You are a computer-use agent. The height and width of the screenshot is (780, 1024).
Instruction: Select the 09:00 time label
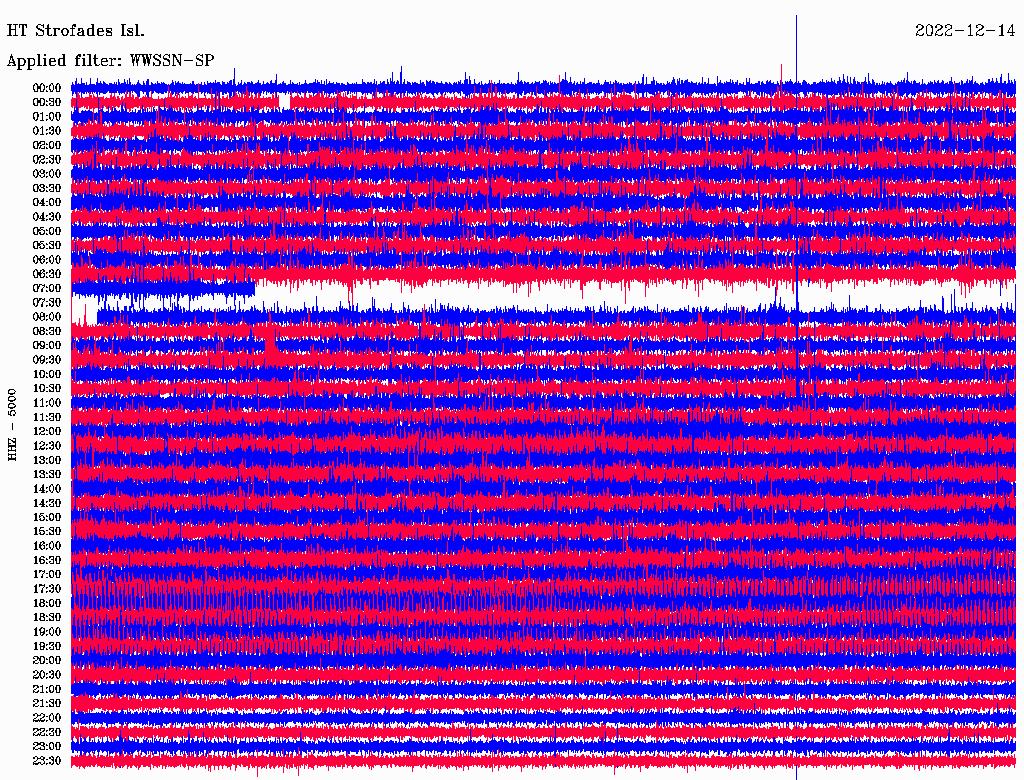[47, 346]
